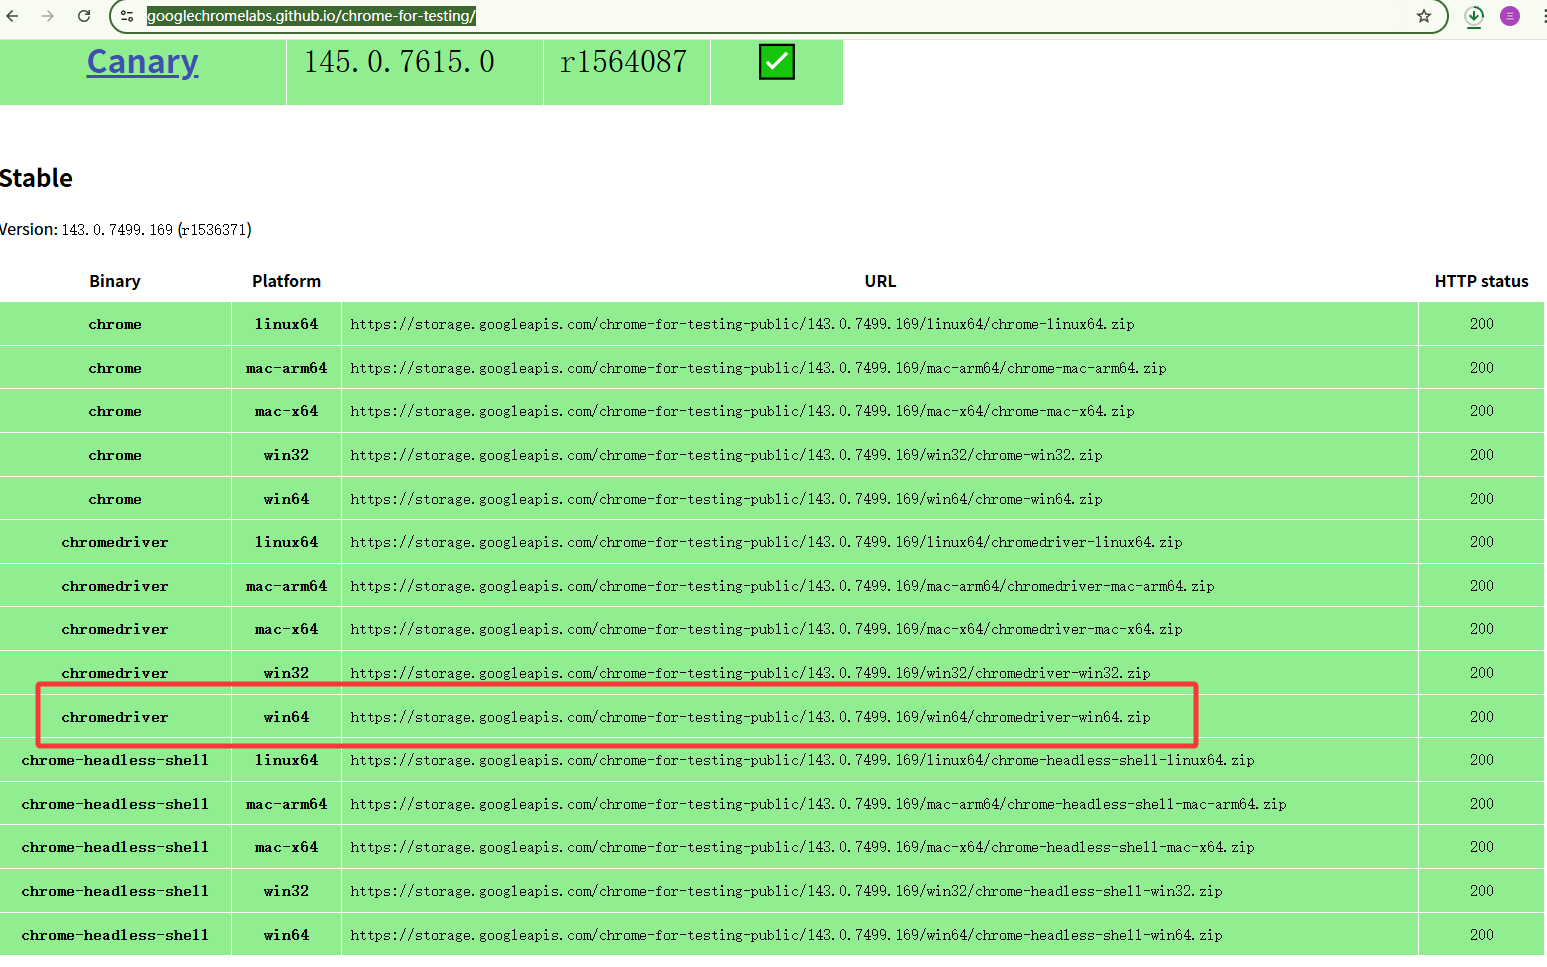The image size is (1547, 967).
Task: Click platform cell of chrome-headless-shell mac-x64 row
Action: coord(286,847)
